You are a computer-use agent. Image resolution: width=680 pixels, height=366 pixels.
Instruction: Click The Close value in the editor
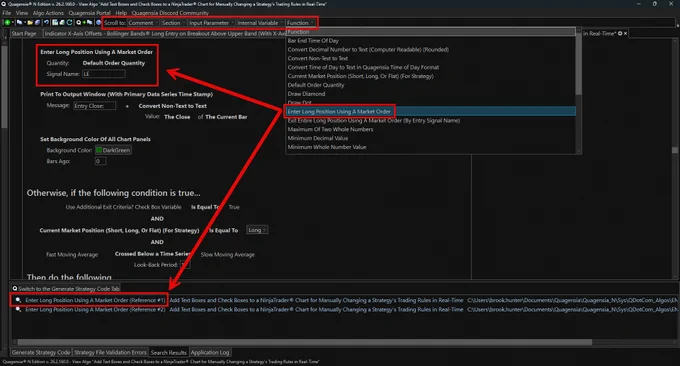[177, 117]
